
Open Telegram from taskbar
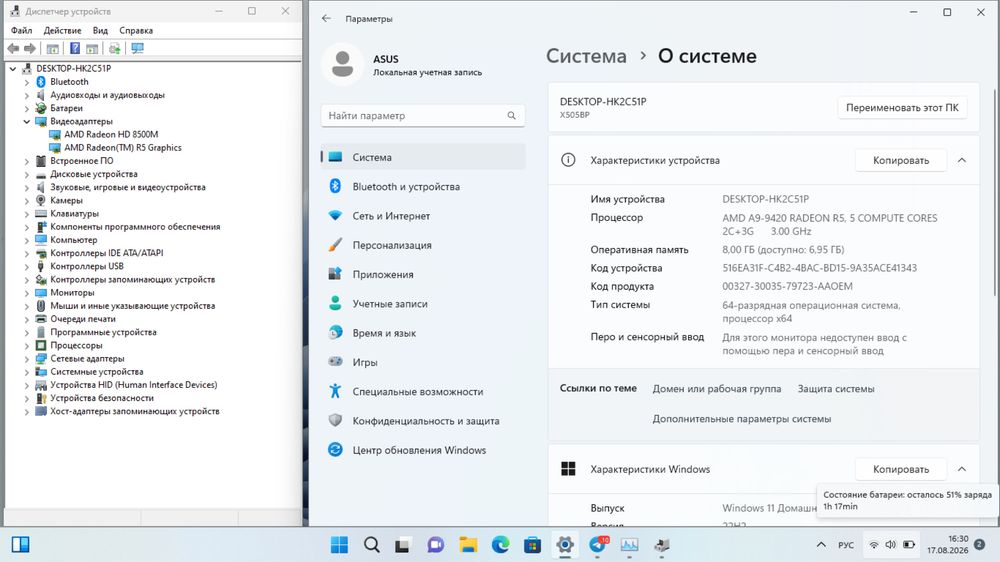click(x=598, y=545)
